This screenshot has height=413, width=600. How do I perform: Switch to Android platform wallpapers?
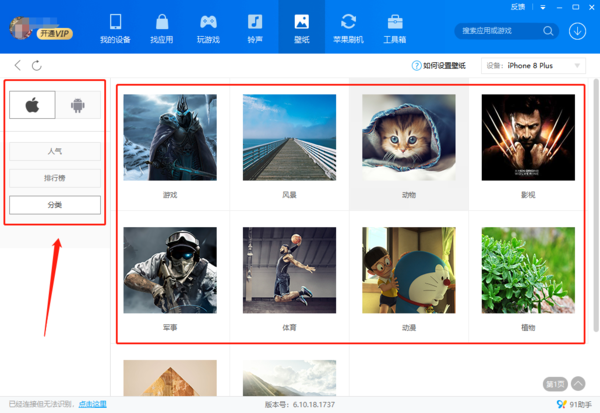78,105
